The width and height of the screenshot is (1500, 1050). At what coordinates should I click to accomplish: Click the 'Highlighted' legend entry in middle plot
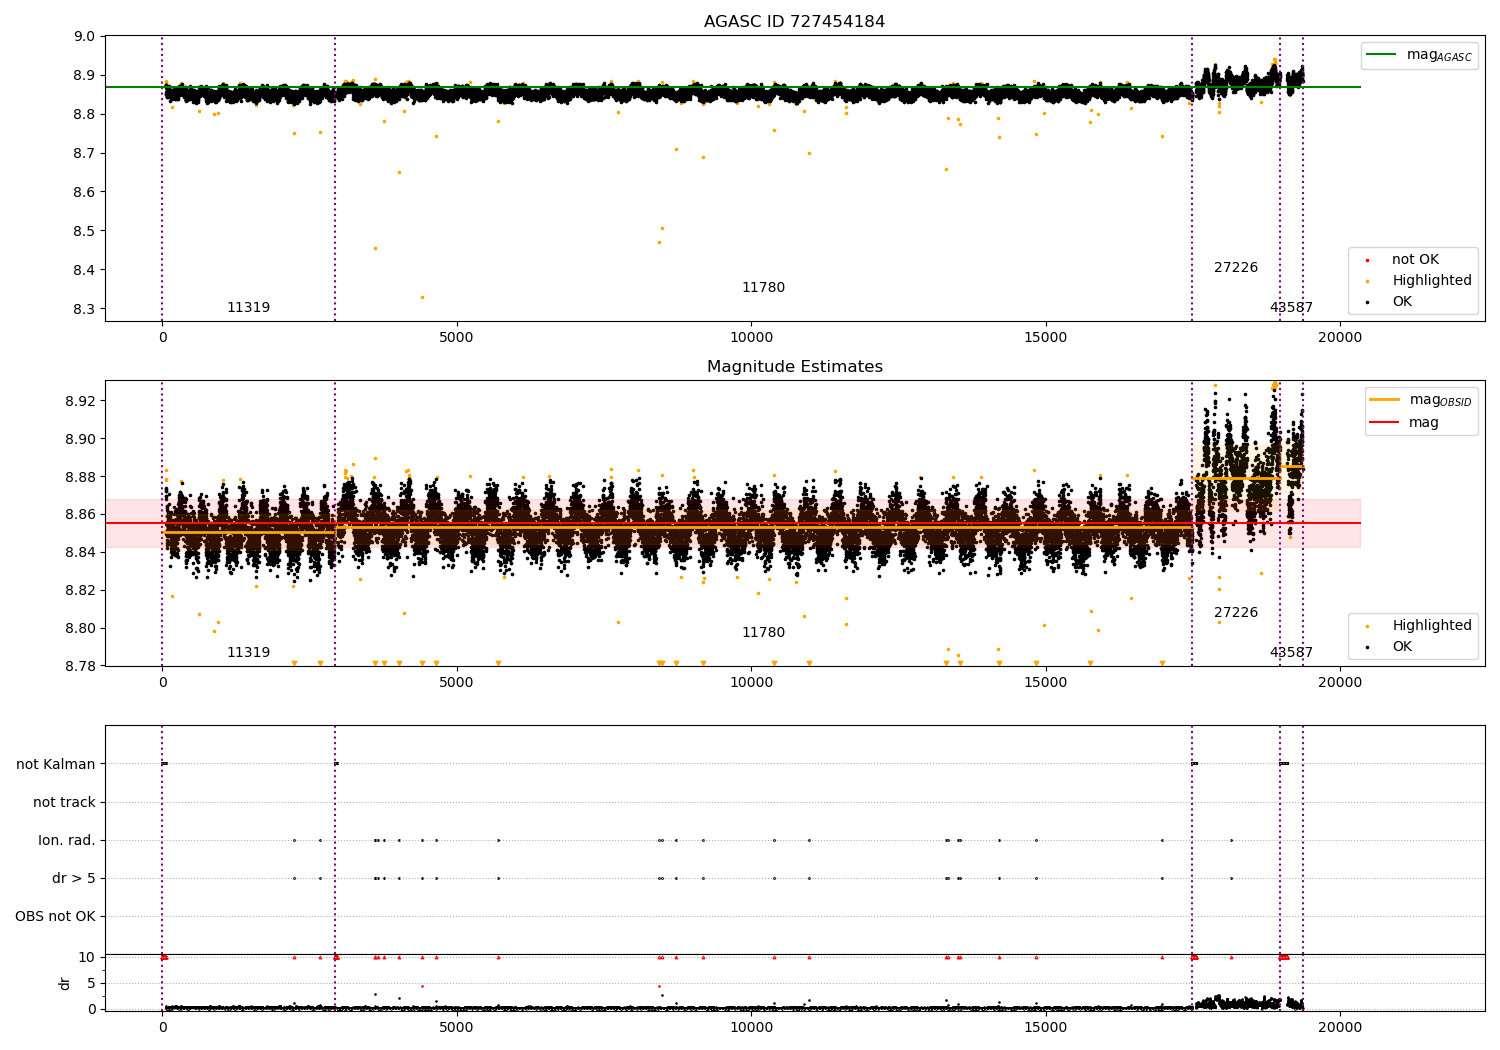pos(1431,626)
